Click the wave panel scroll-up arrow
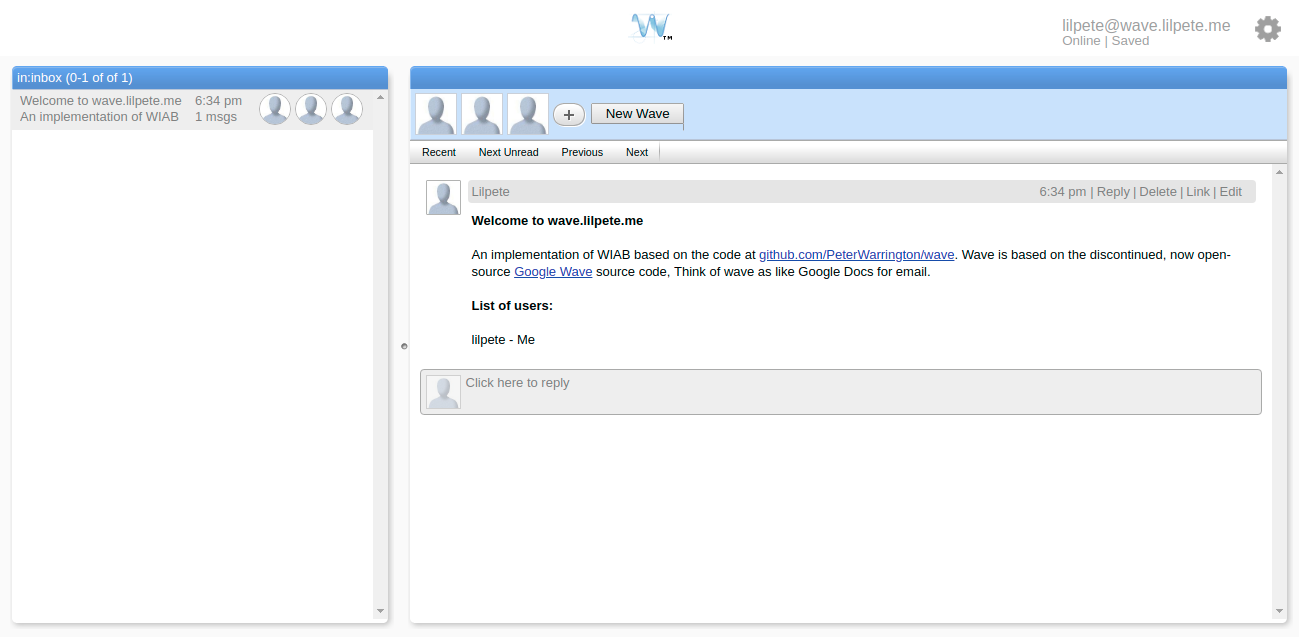Image resolution: width=1299 pixels, height=637 pixels. (x=1280, y=172)
